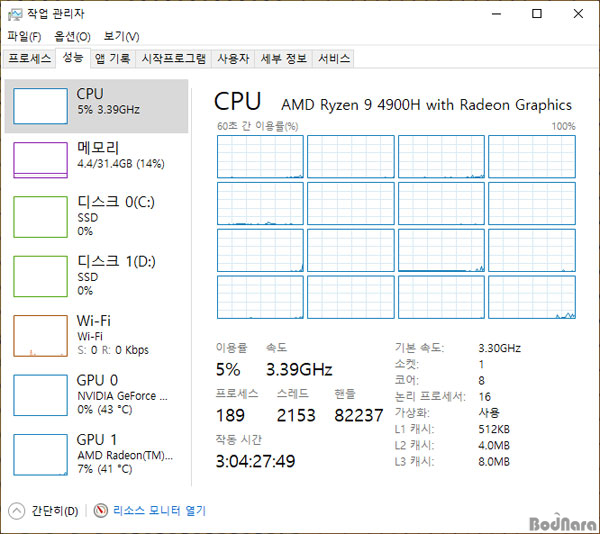Select the 디스크 1(D:) SSD graph
Viewport: 600px width, 534px height.
point(41,276)
